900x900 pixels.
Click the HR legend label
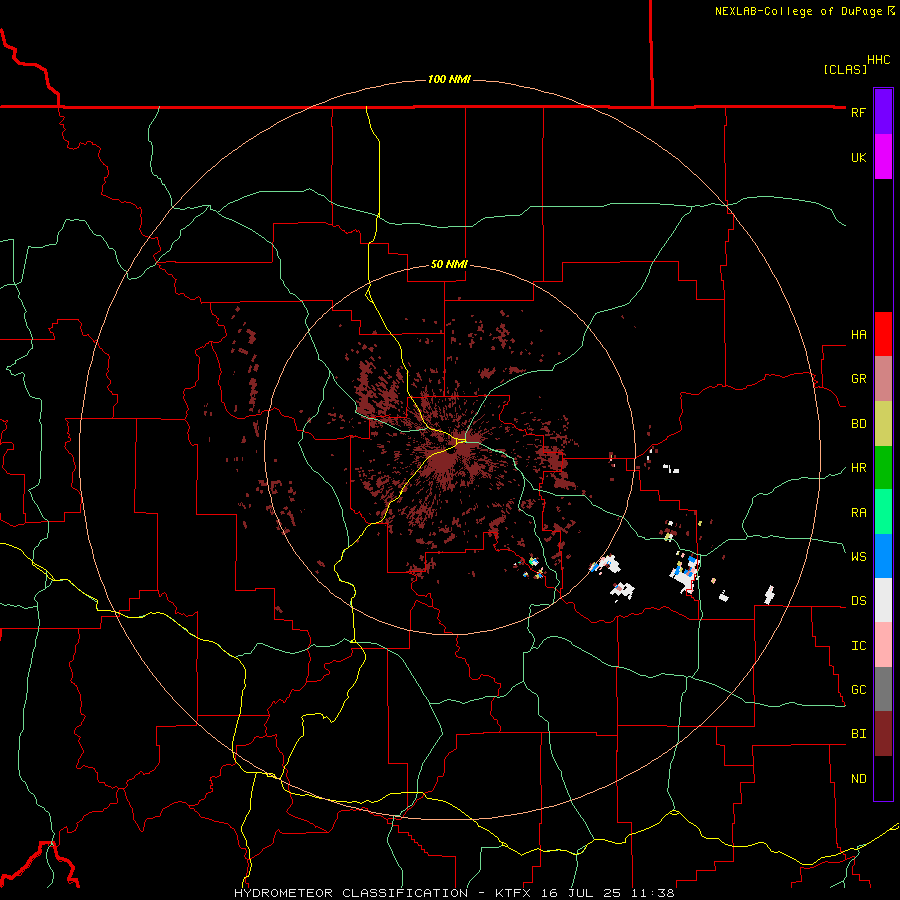858,468
